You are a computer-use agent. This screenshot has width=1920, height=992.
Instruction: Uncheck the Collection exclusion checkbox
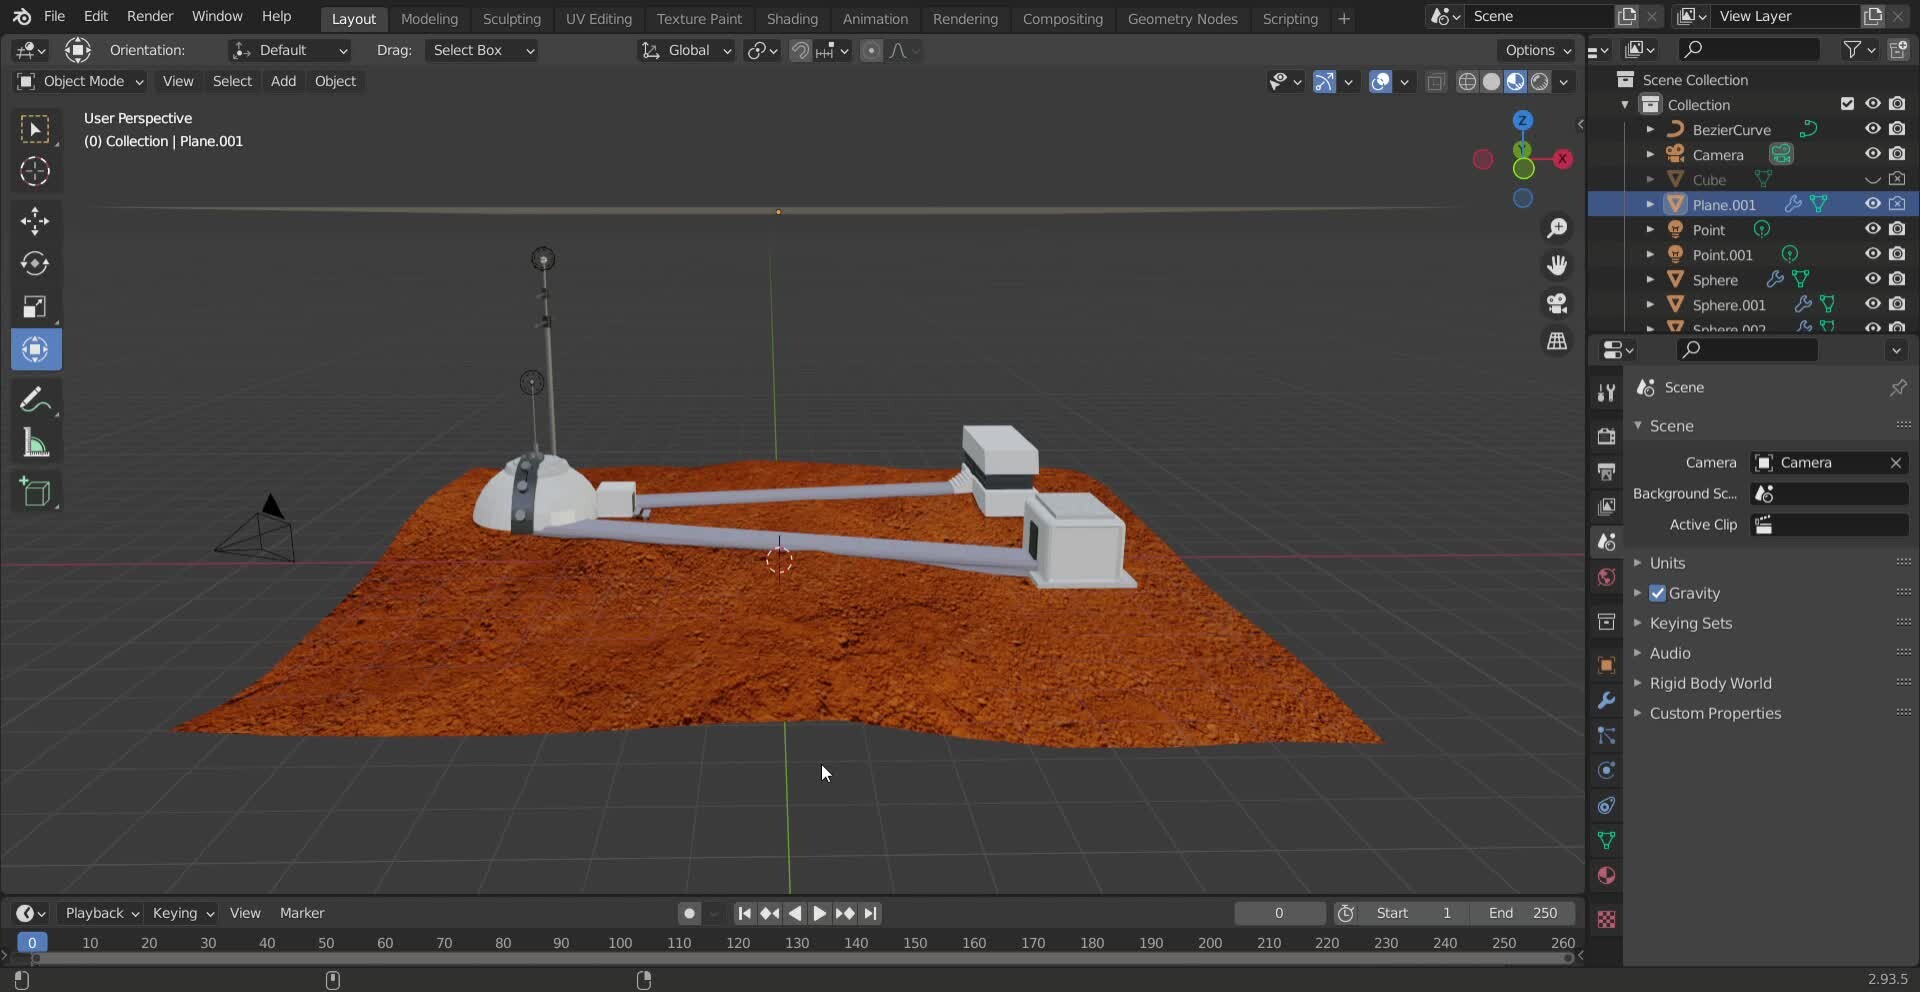coord(1846,103)
